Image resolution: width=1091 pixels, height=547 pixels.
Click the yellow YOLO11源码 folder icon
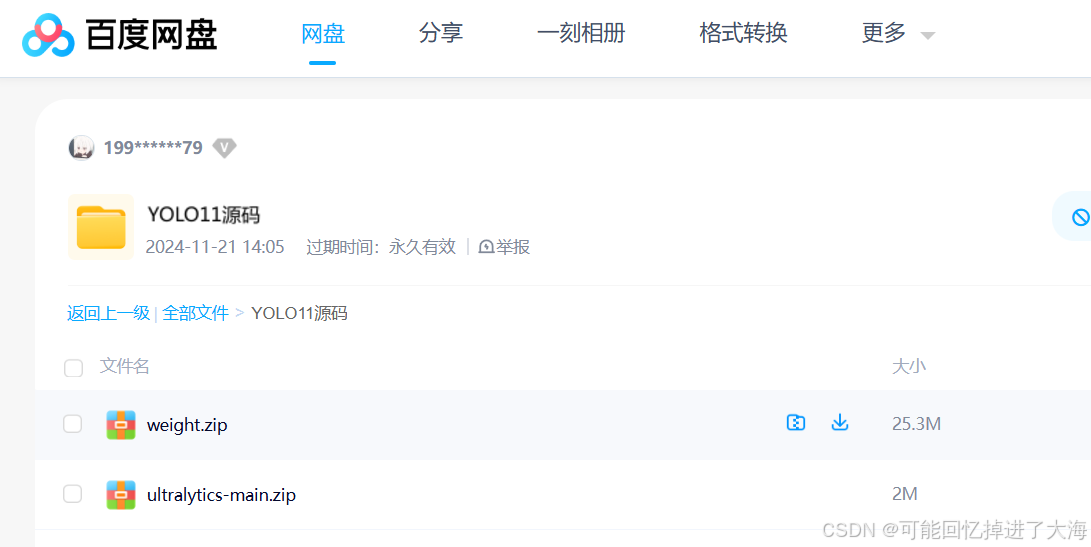(101, 227)
